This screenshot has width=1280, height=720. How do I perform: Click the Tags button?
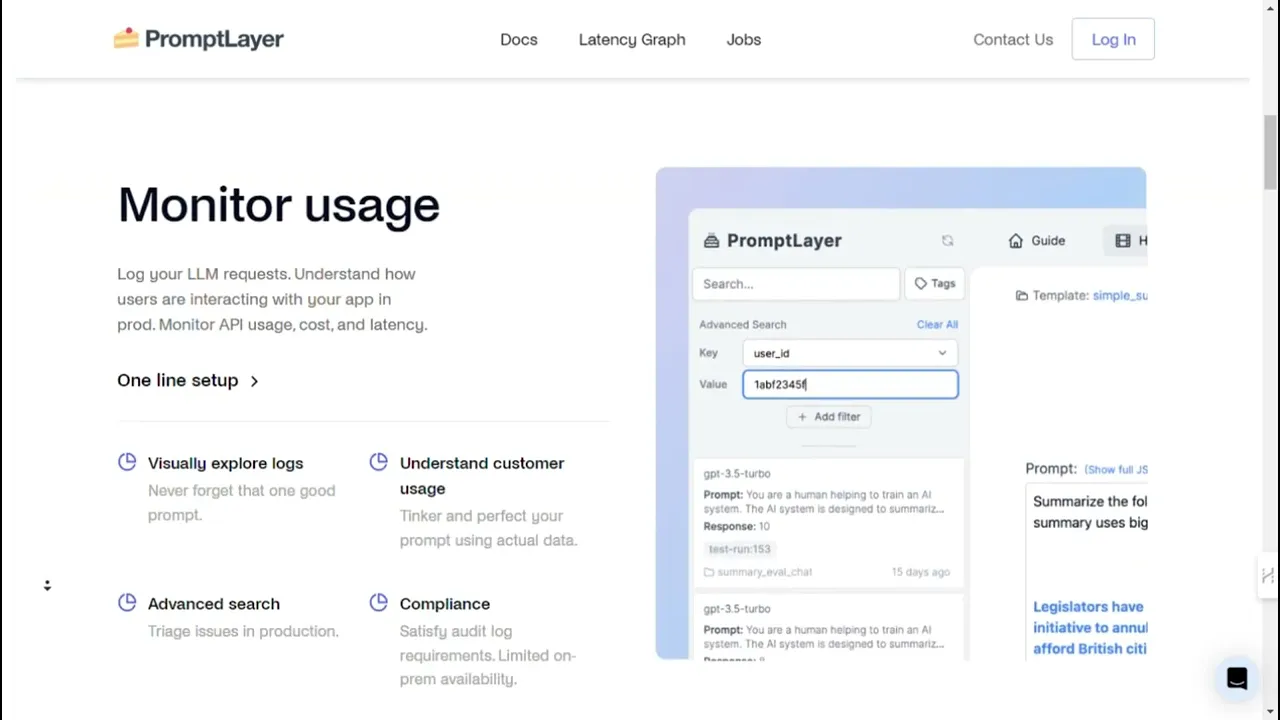tap(935, 284)
